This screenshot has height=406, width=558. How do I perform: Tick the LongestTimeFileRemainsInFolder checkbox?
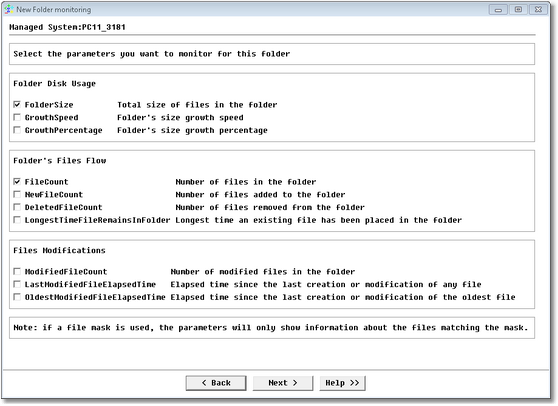pos(17,220)
